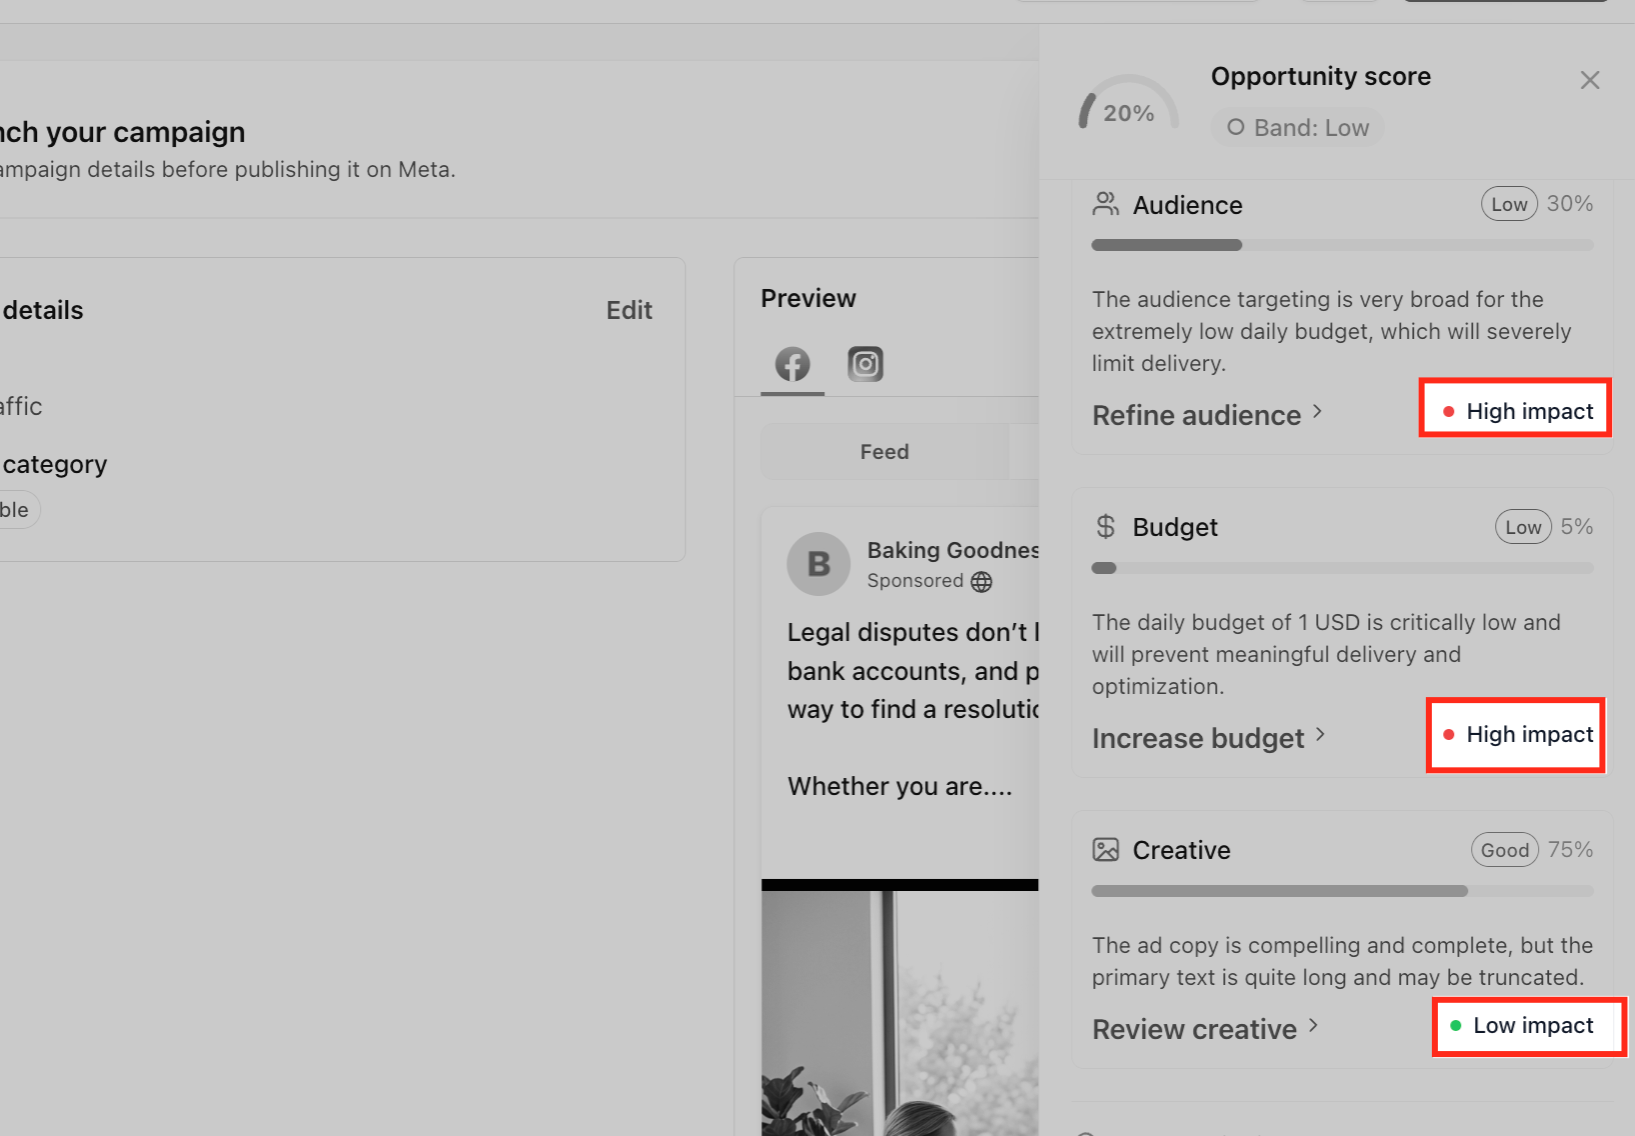Click the 20% opportunity score gauge

tap(1128, 104)
